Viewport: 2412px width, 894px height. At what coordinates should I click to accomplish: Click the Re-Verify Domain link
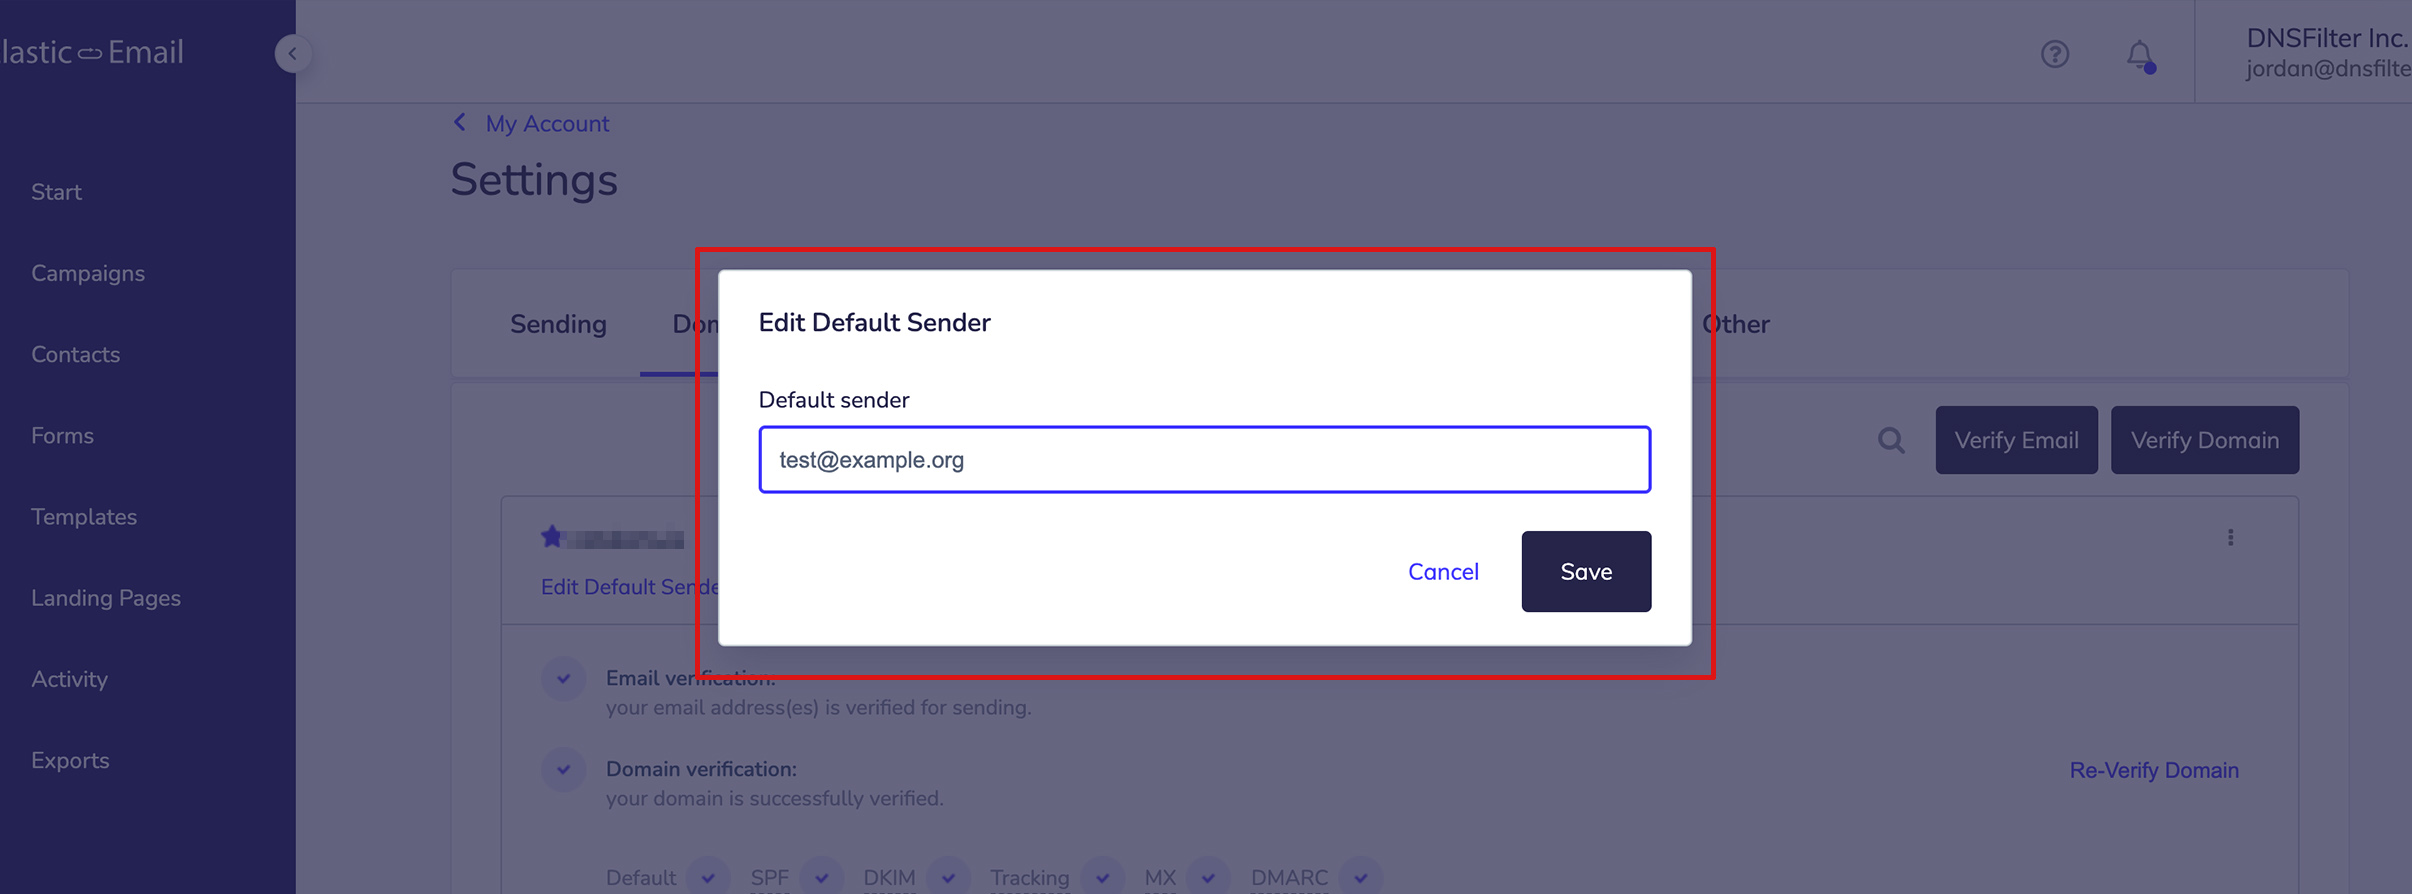pos(2154,770)
